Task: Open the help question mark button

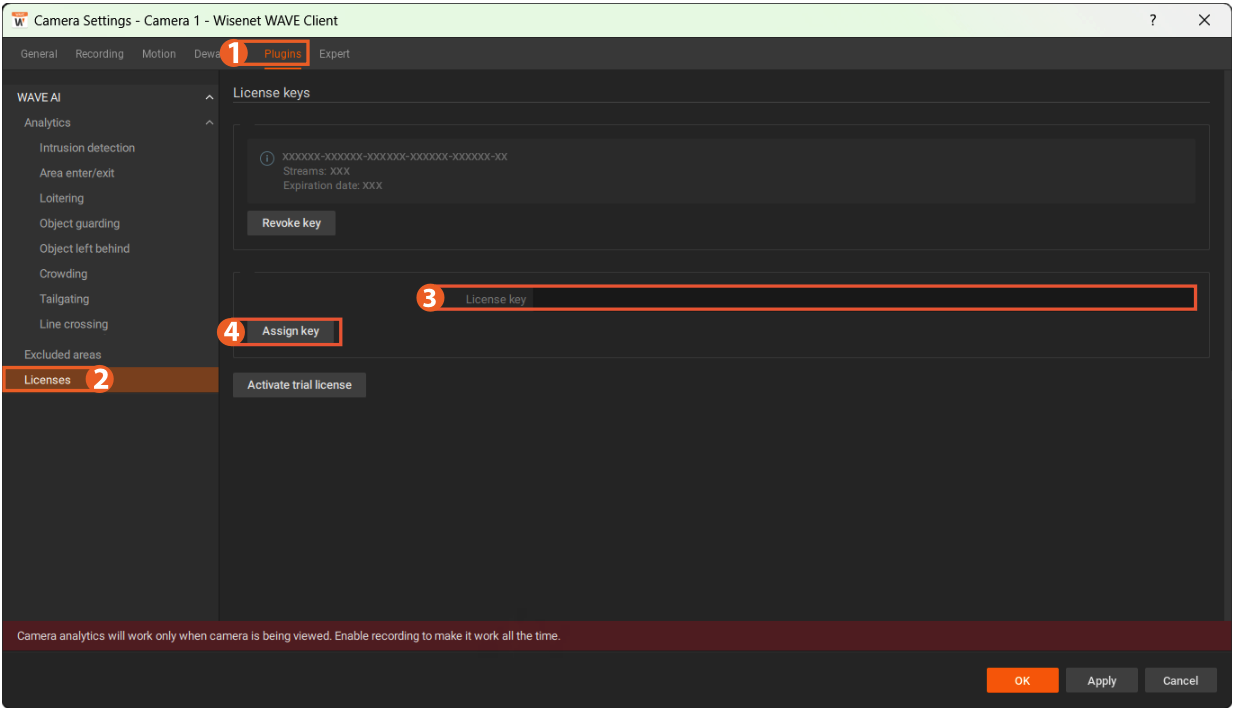Action: tap(1153, 20)
